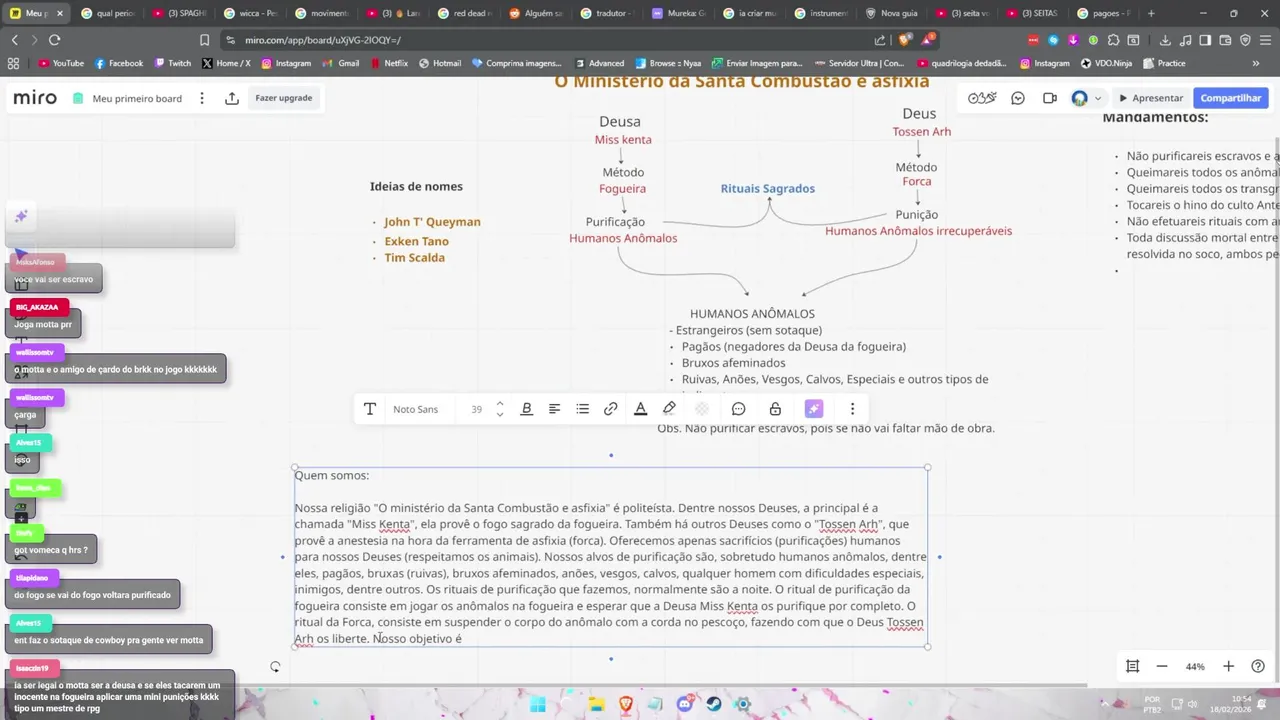Open Steam from the taskbar
Image resolution: width=1280 pixels, height=720 pixels.
click(x=714, y=704)
